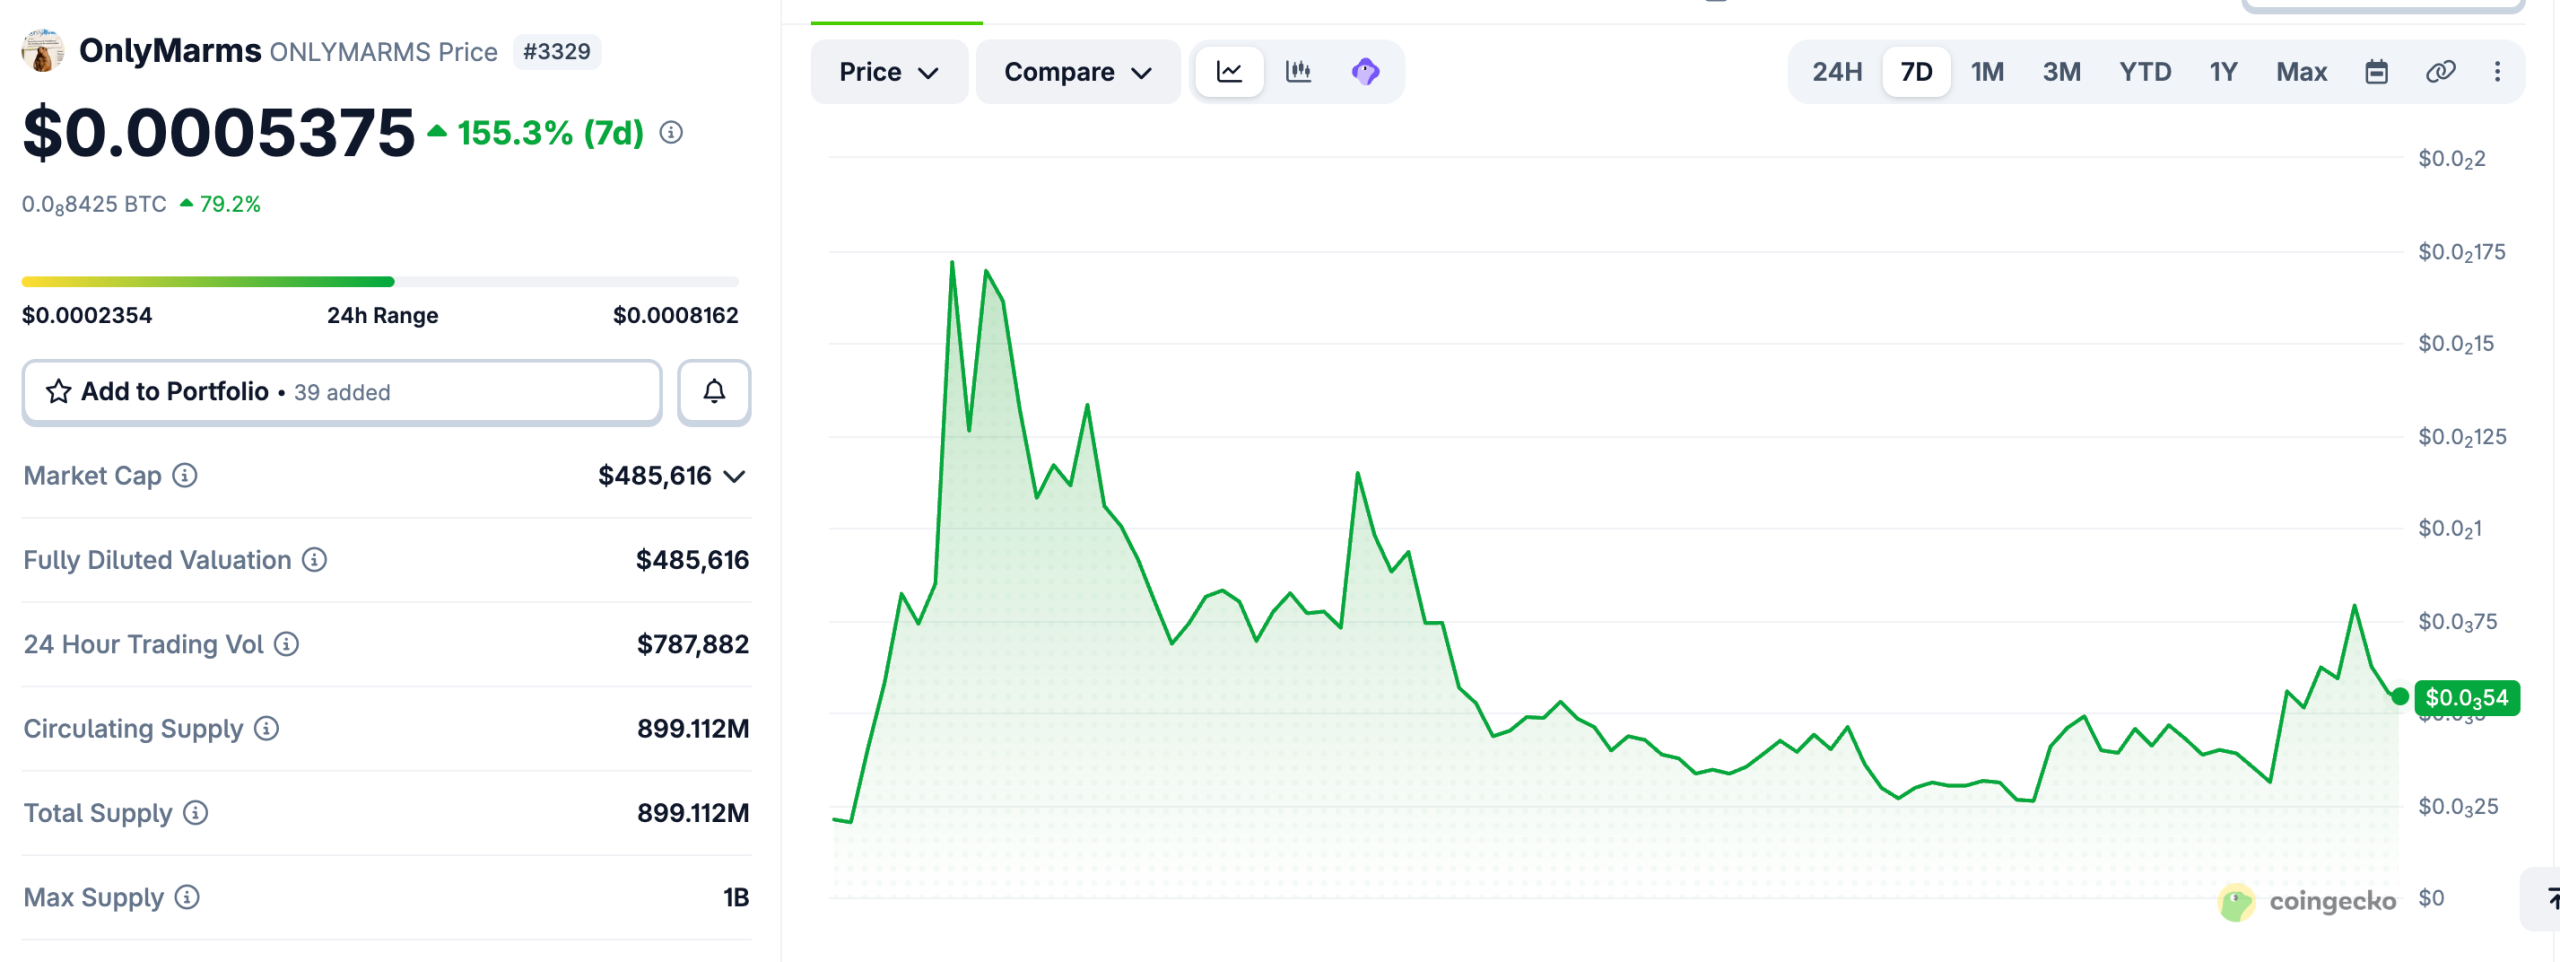
Task: Click the ONLYMARMS Price ticker text
Action: (384, 52)
